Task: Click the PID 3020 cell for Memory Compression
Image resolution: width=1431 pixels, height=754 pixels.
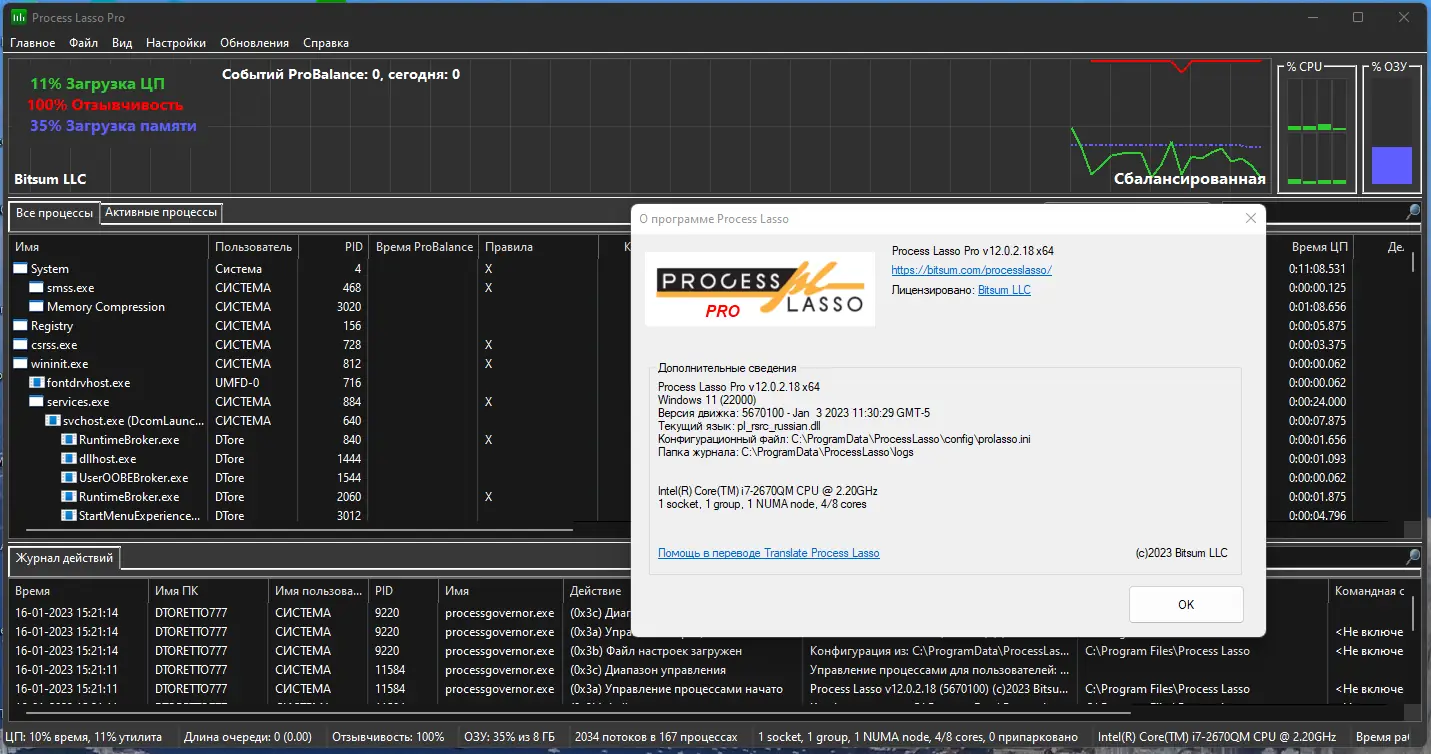Action: coord(349,307)
